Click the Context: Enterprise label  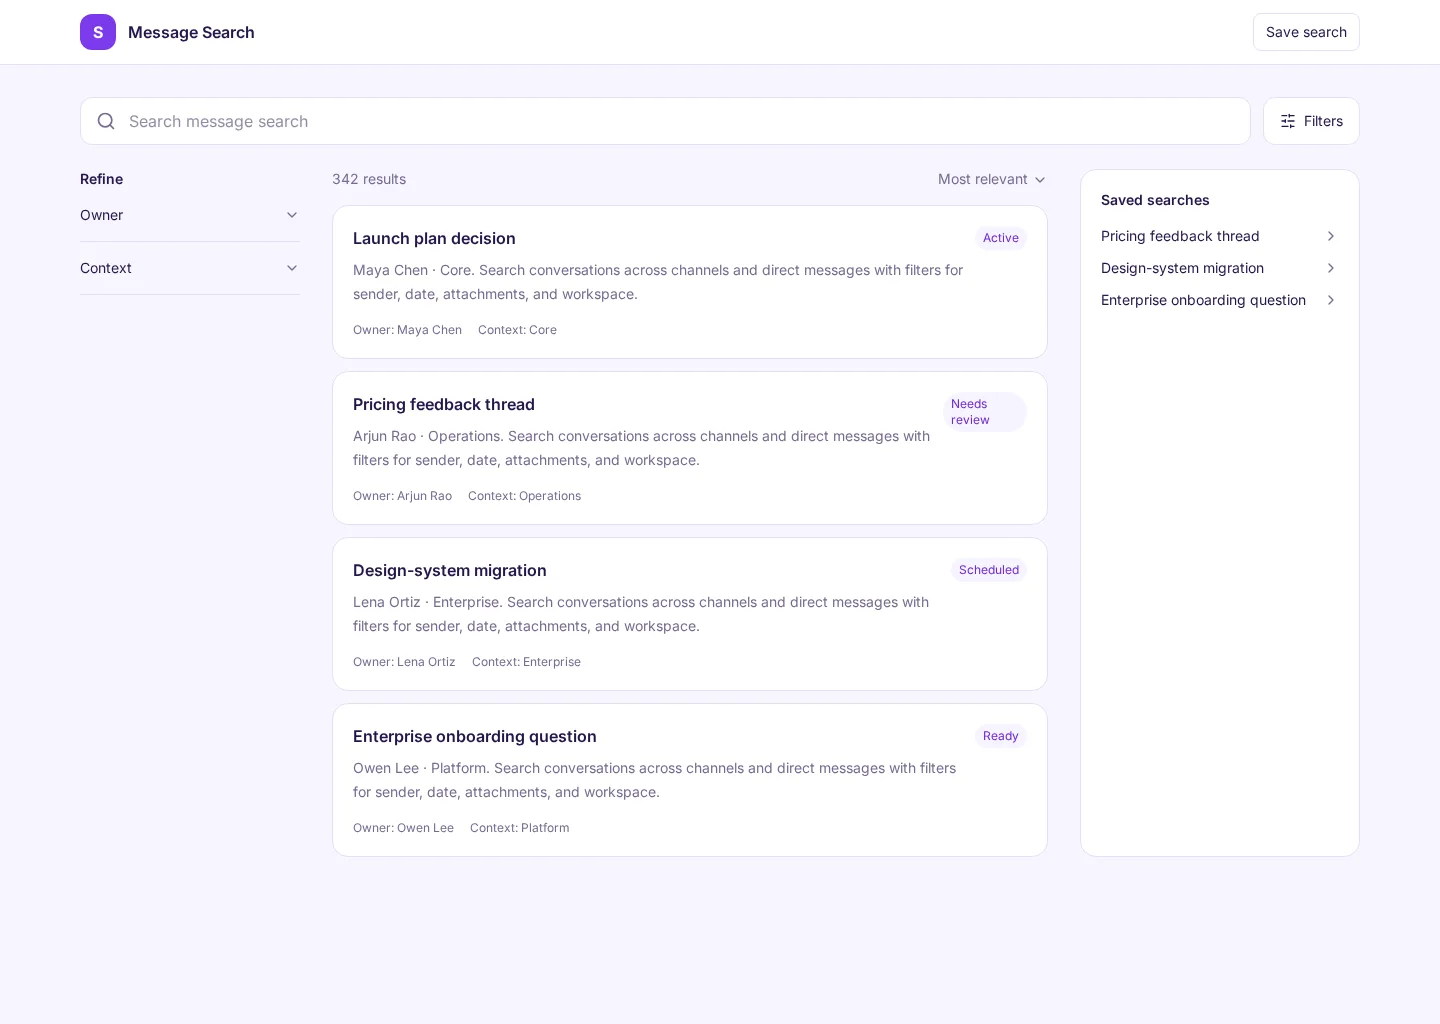tap(526, 662)
